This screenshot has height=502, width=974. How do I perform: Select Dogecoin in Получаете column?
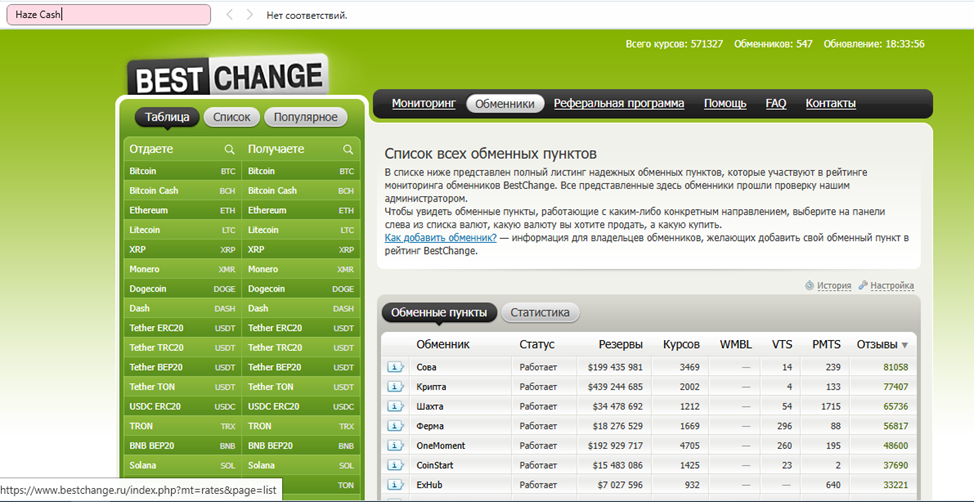[301, 289]
